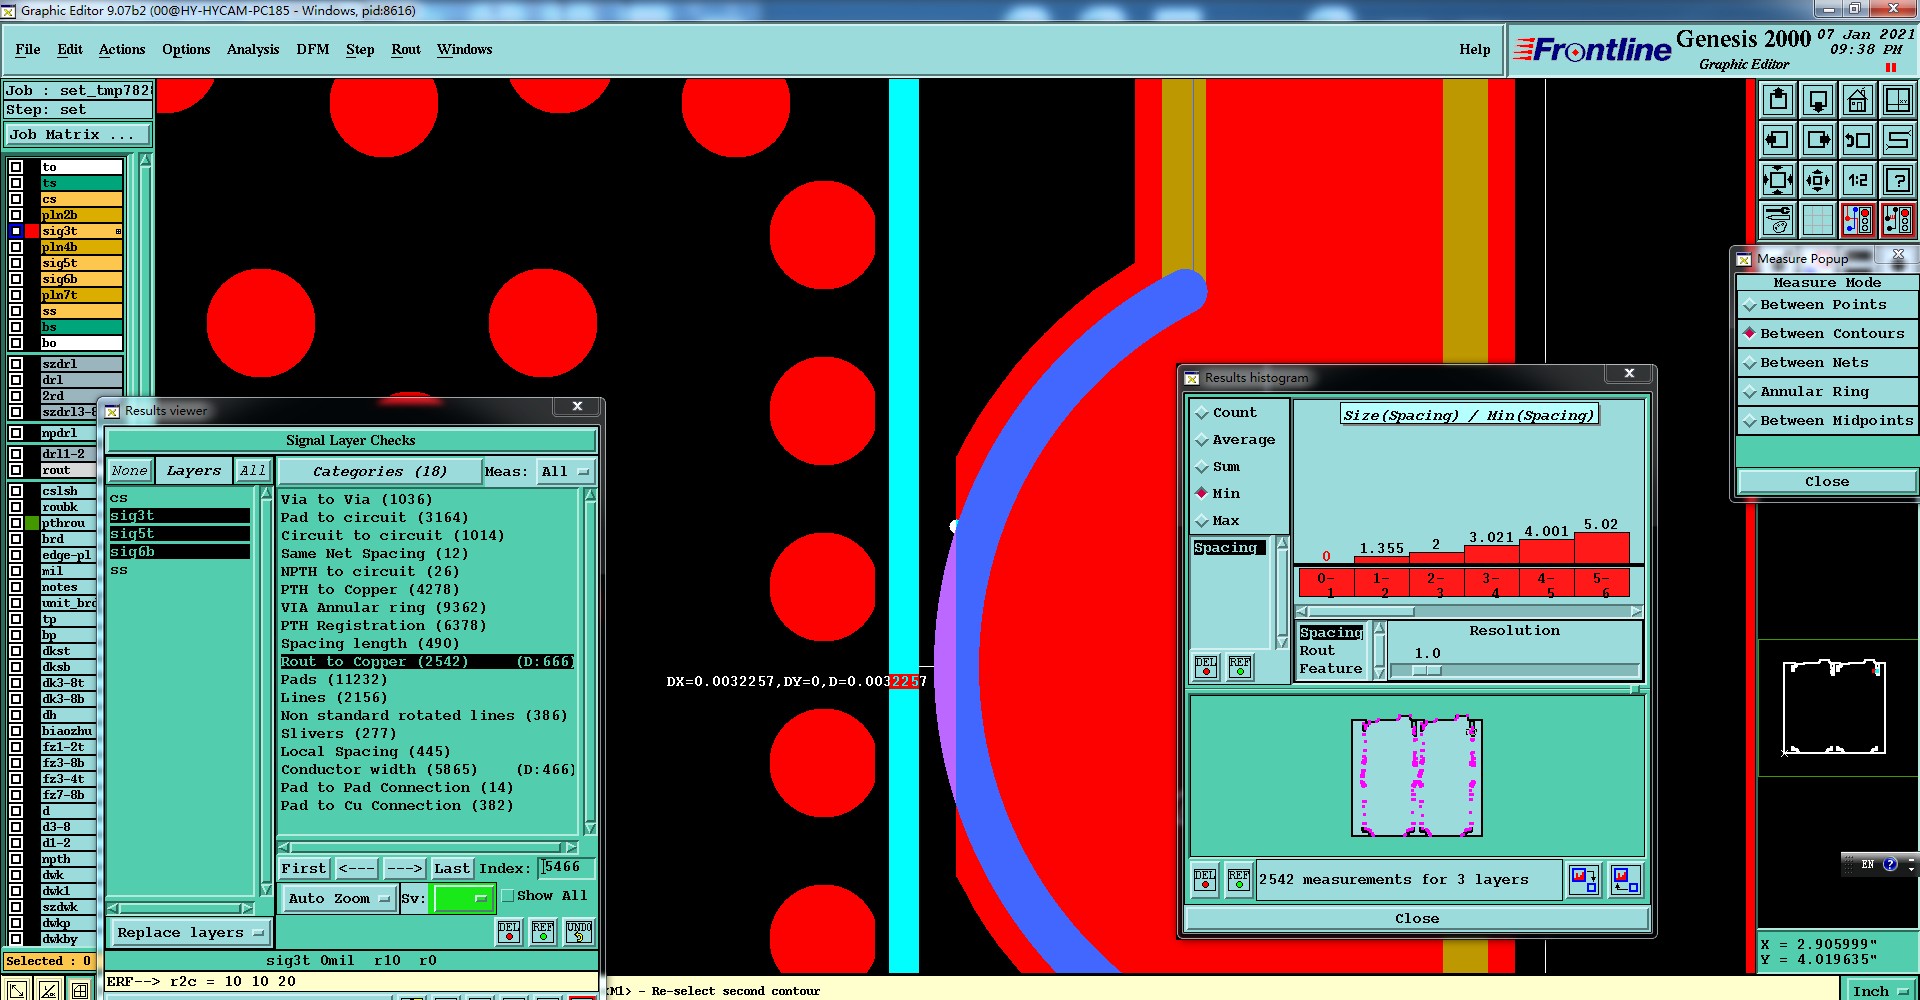Click the first blue-square icon in Results histogram
Screen dimensions: 1920x1000
[x=1583, y=880]
